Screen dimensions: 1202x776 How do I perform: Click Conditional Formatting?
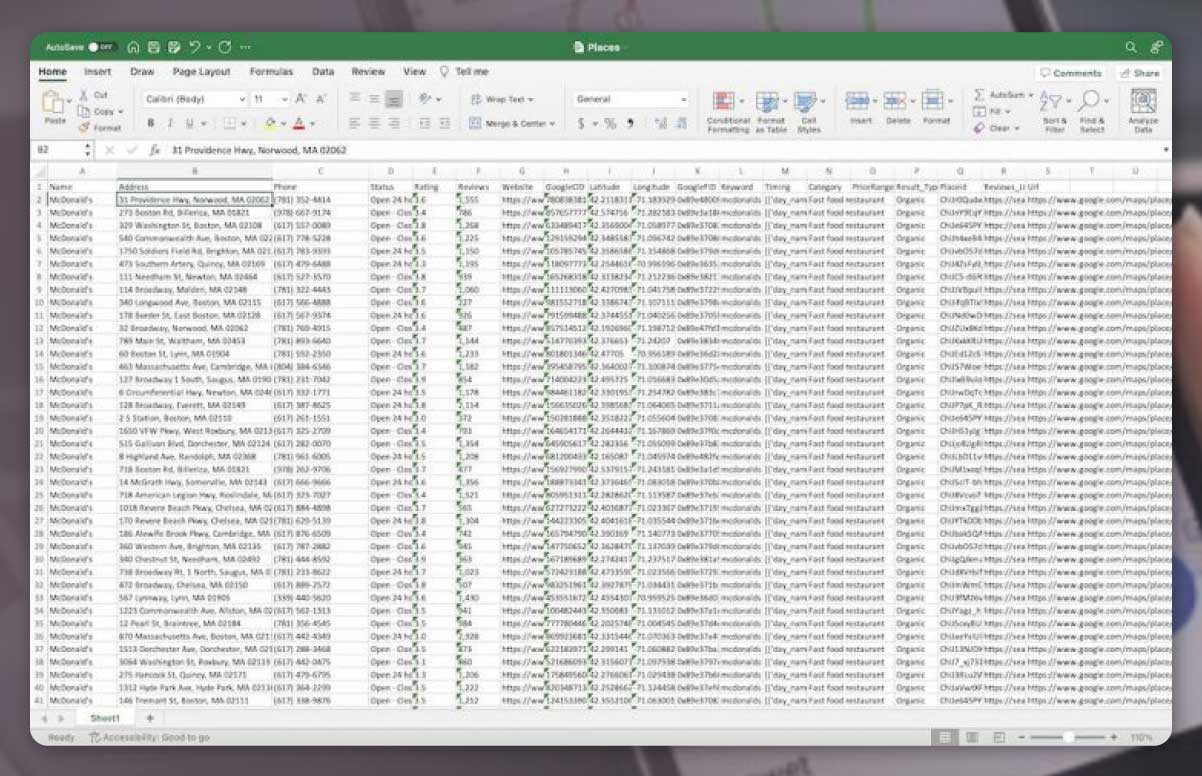pos(727,111)
